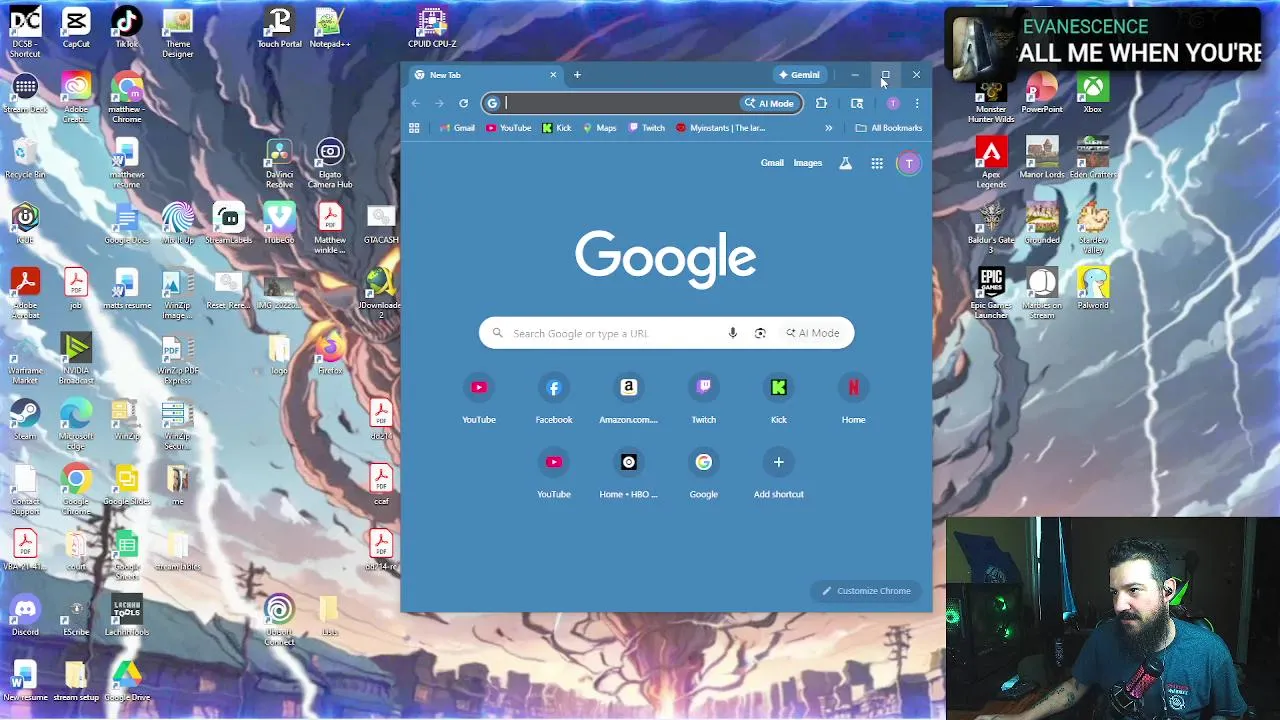Open Google apps grid on the page
This screenshot has width=1280, height=720.
(x=877, y=163)
